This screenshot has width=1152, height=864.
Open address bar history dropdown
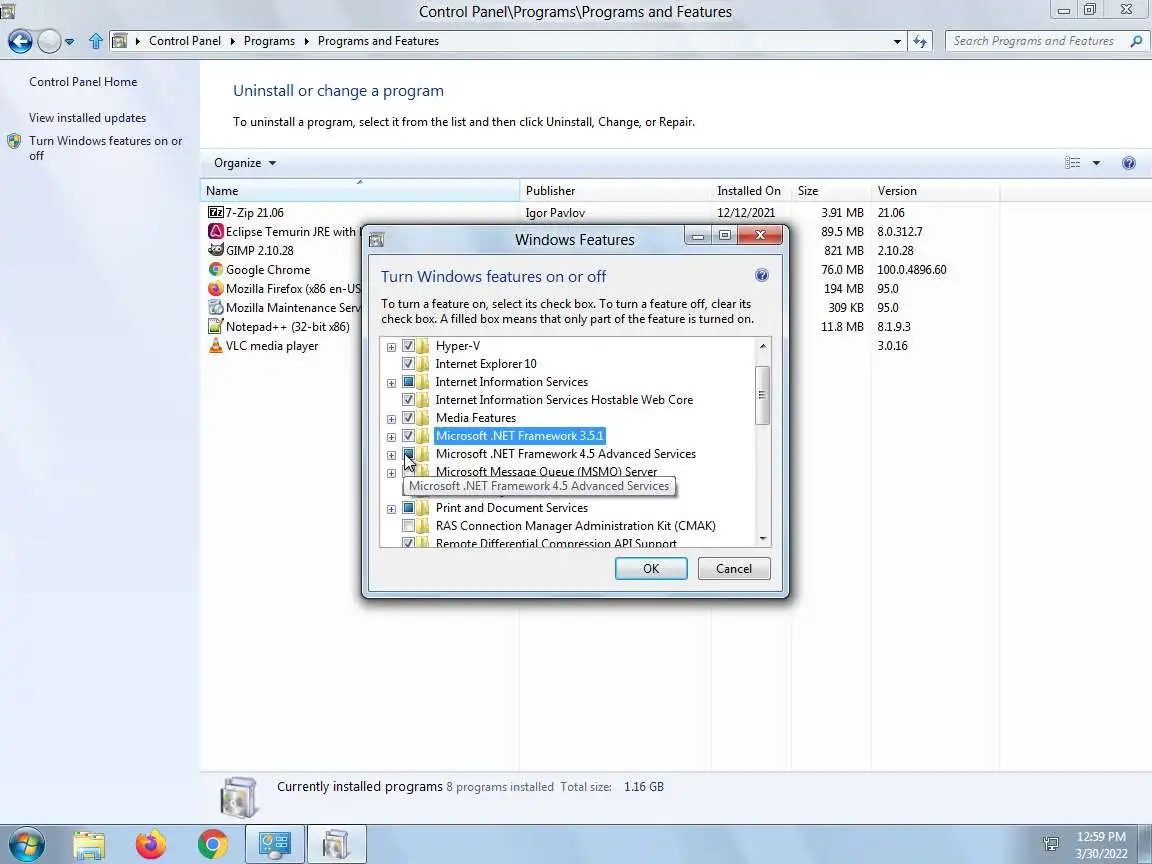tap(897, 41)
